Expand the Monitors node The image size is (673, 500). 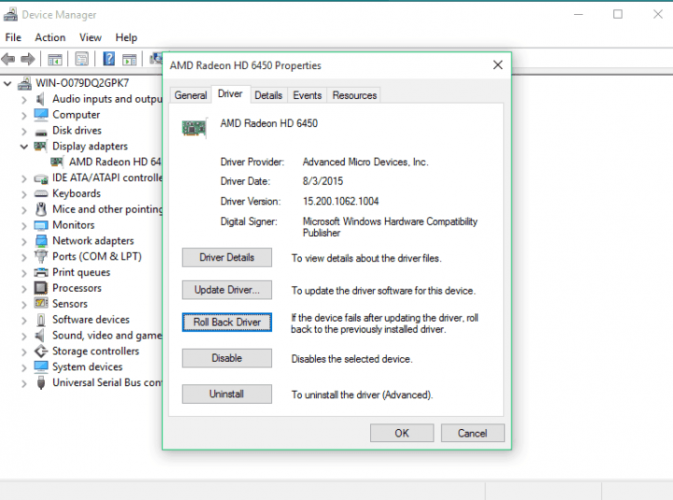click(24, 226)
